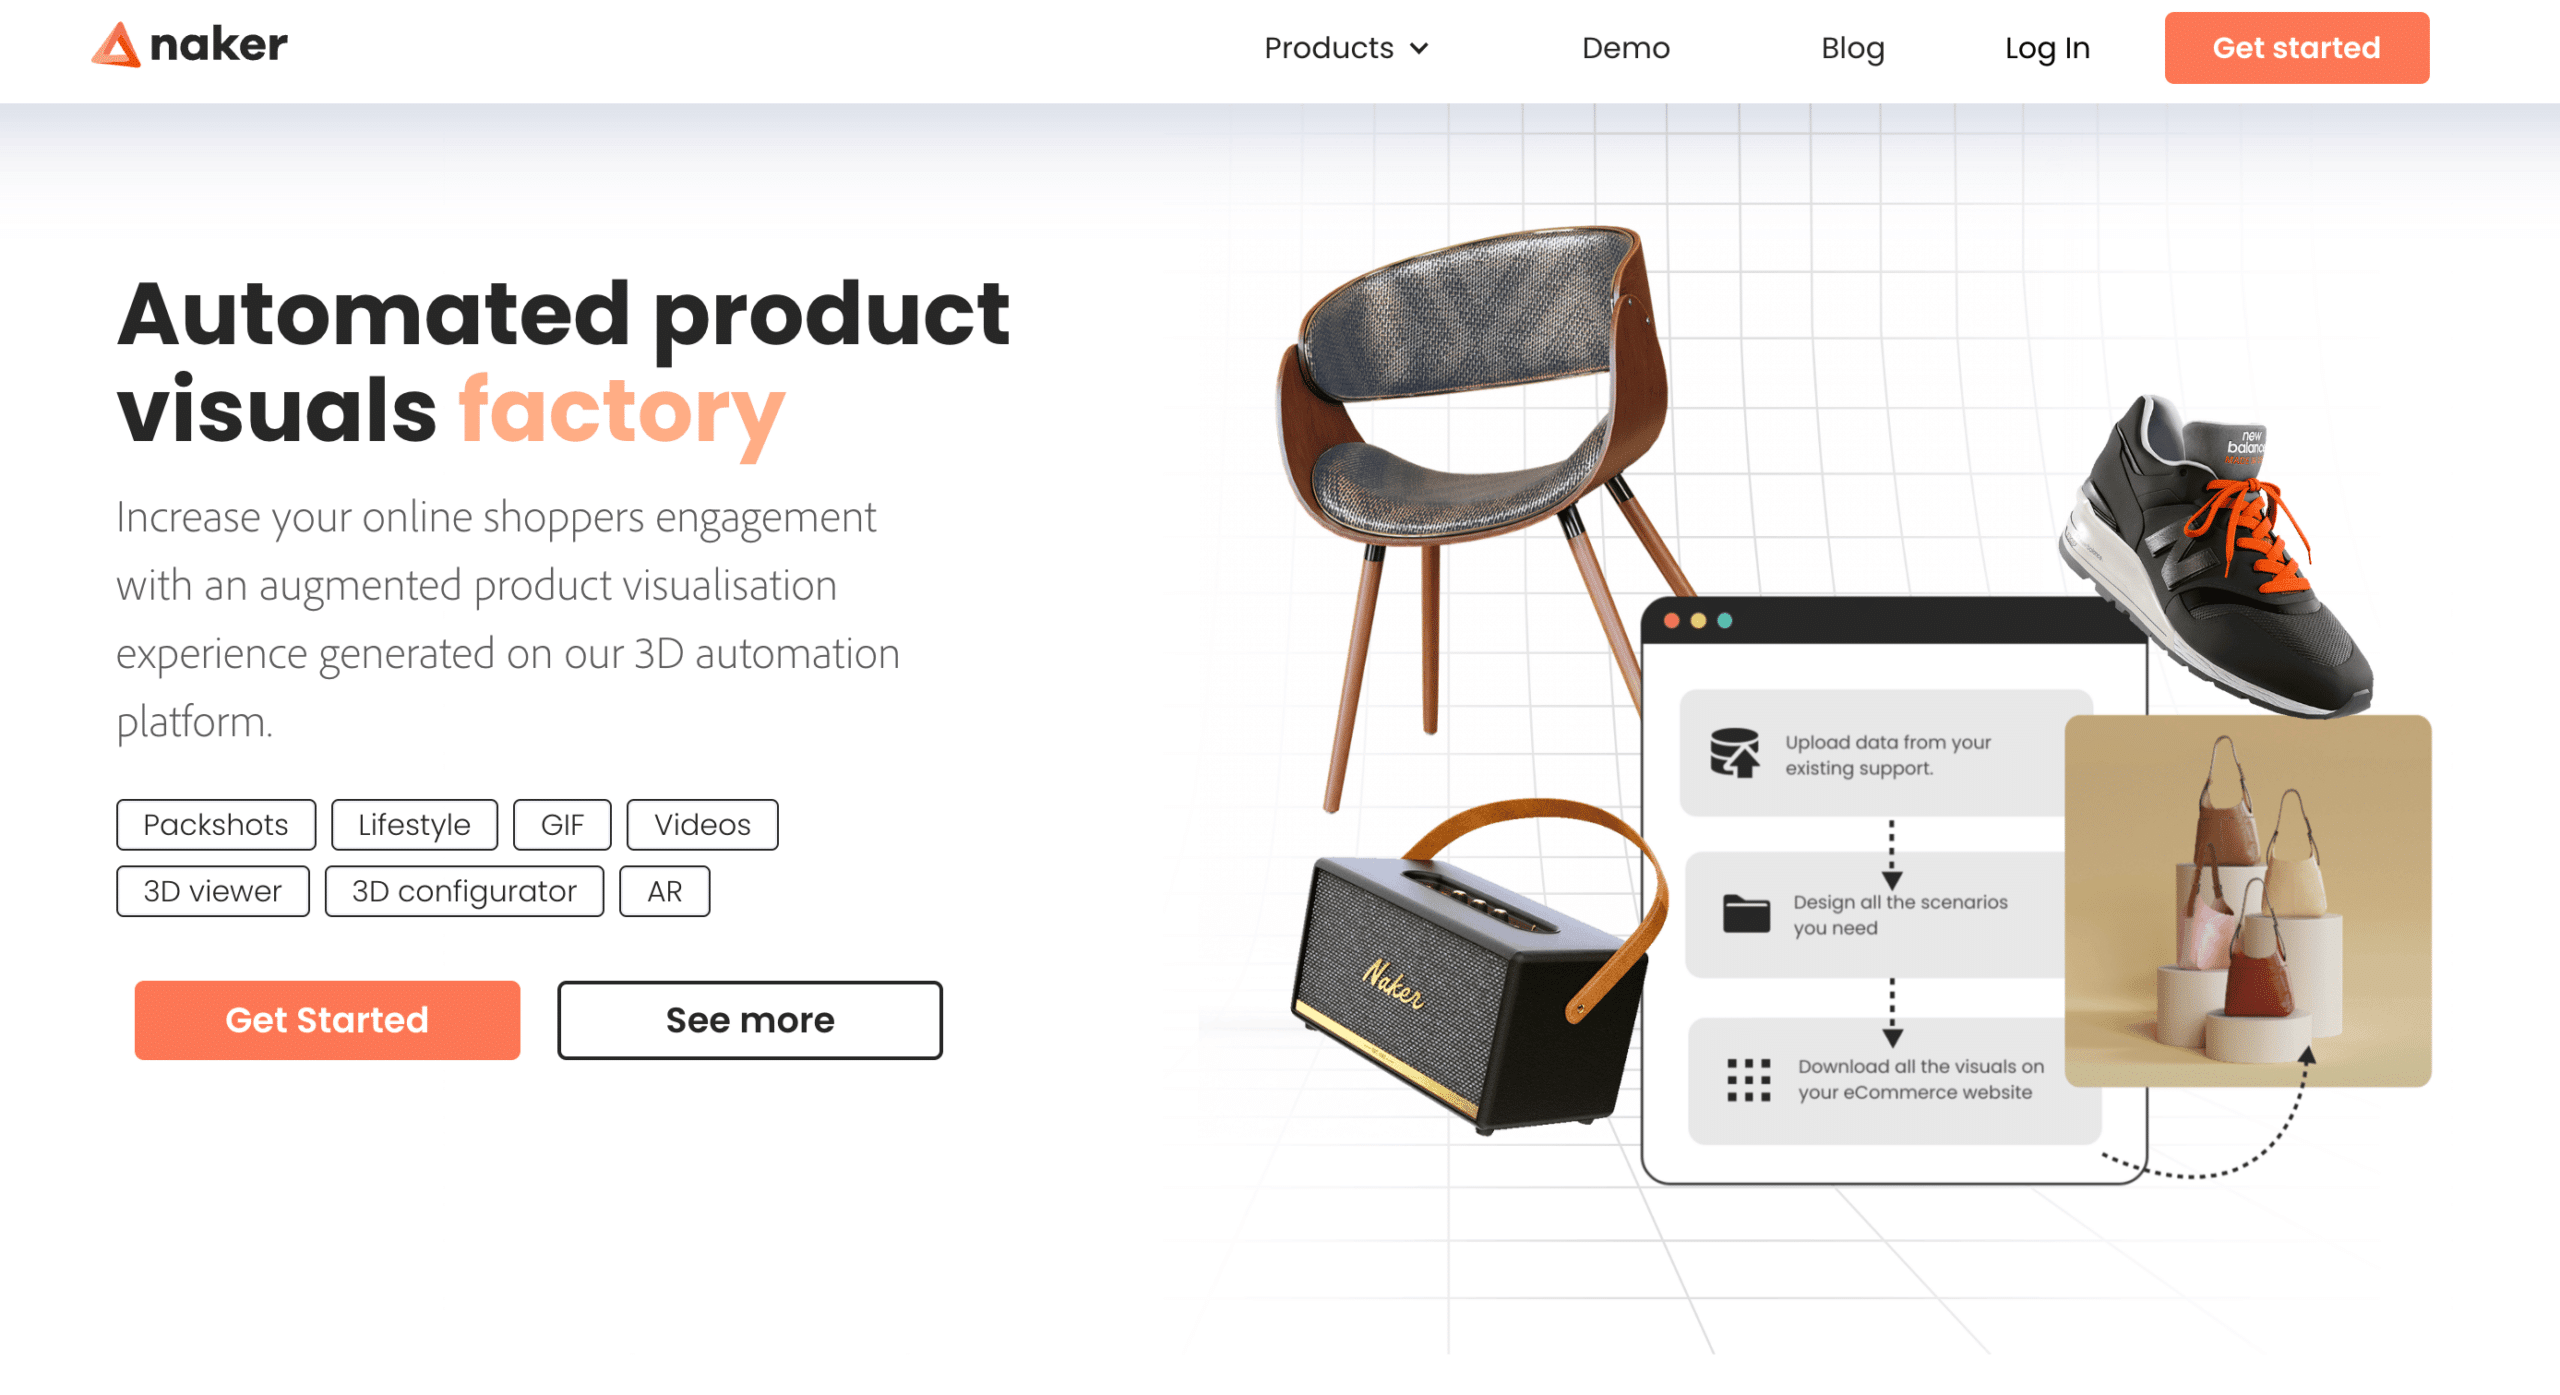Navigate to the Blog section
Viewport: 2560px width, 1395px height.
(1853, 48)
